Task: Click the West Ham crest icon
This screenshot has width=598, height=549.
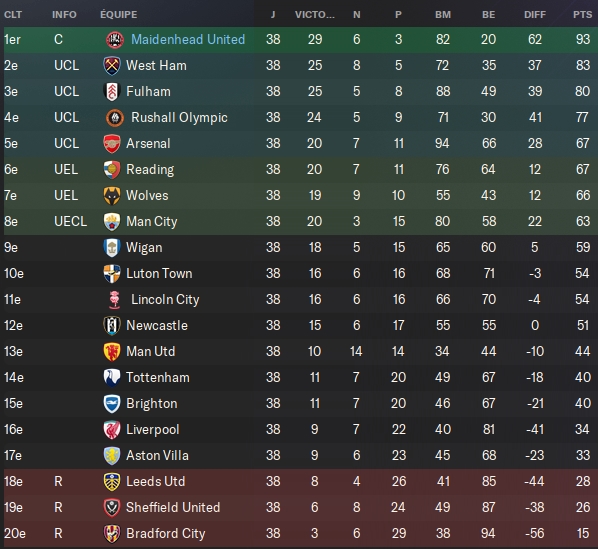Action: [112, 66]
